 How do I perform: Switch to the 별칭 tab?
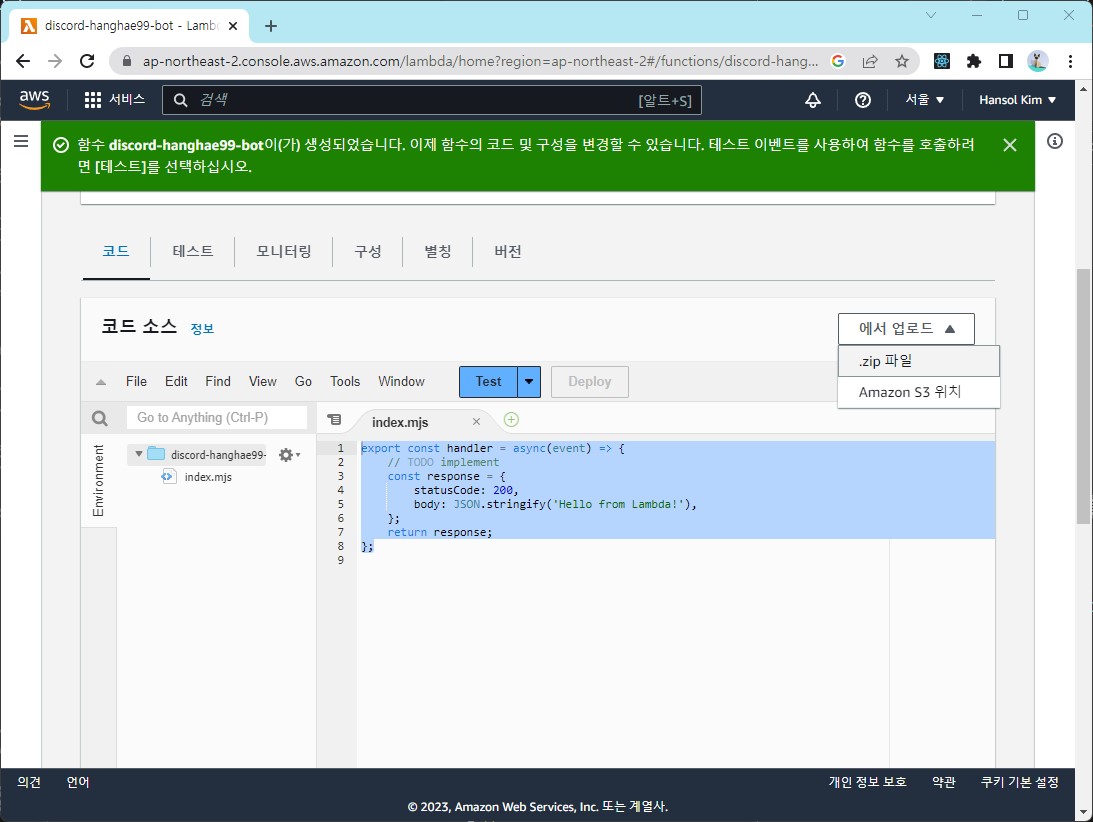[x=438, y=251]
